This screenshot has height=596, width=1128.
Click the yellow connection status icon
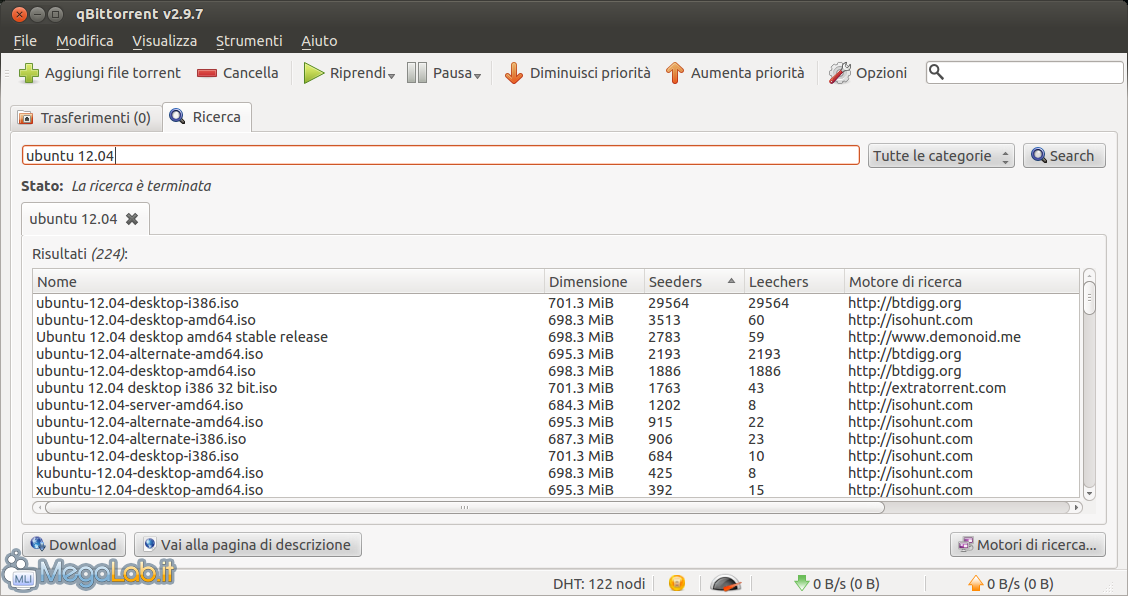pyautogui.click(x=677, y=583)
